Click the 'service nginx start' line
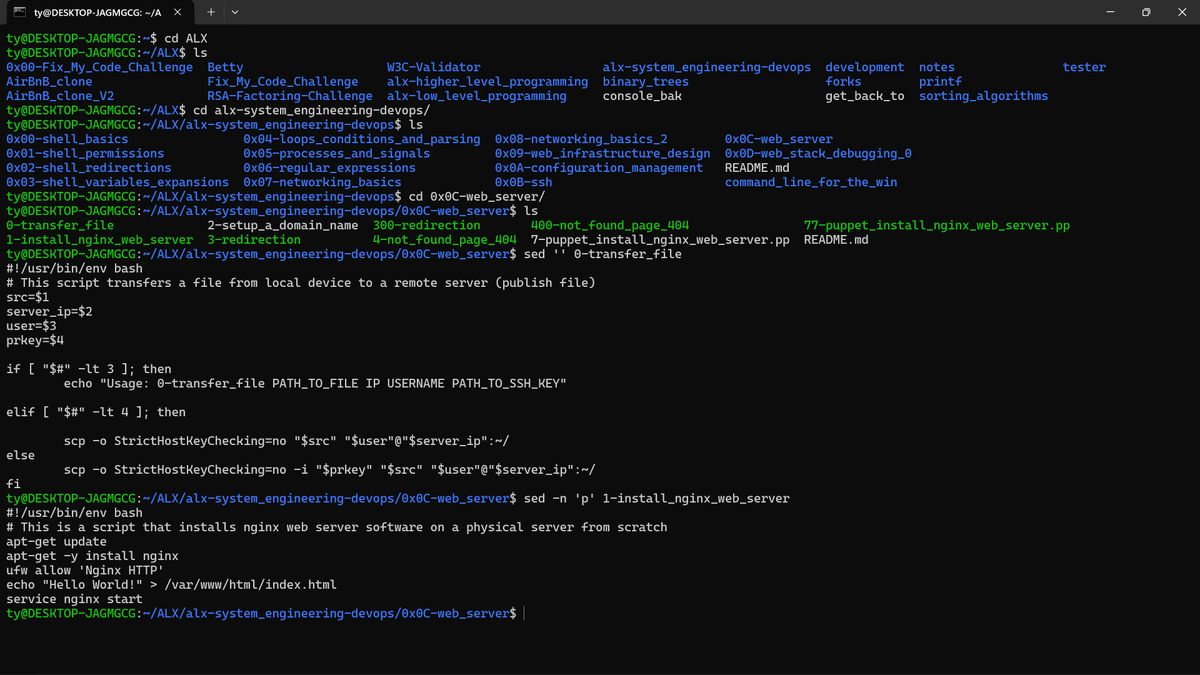Screen dimensions: 1200x675 [74, 600]
